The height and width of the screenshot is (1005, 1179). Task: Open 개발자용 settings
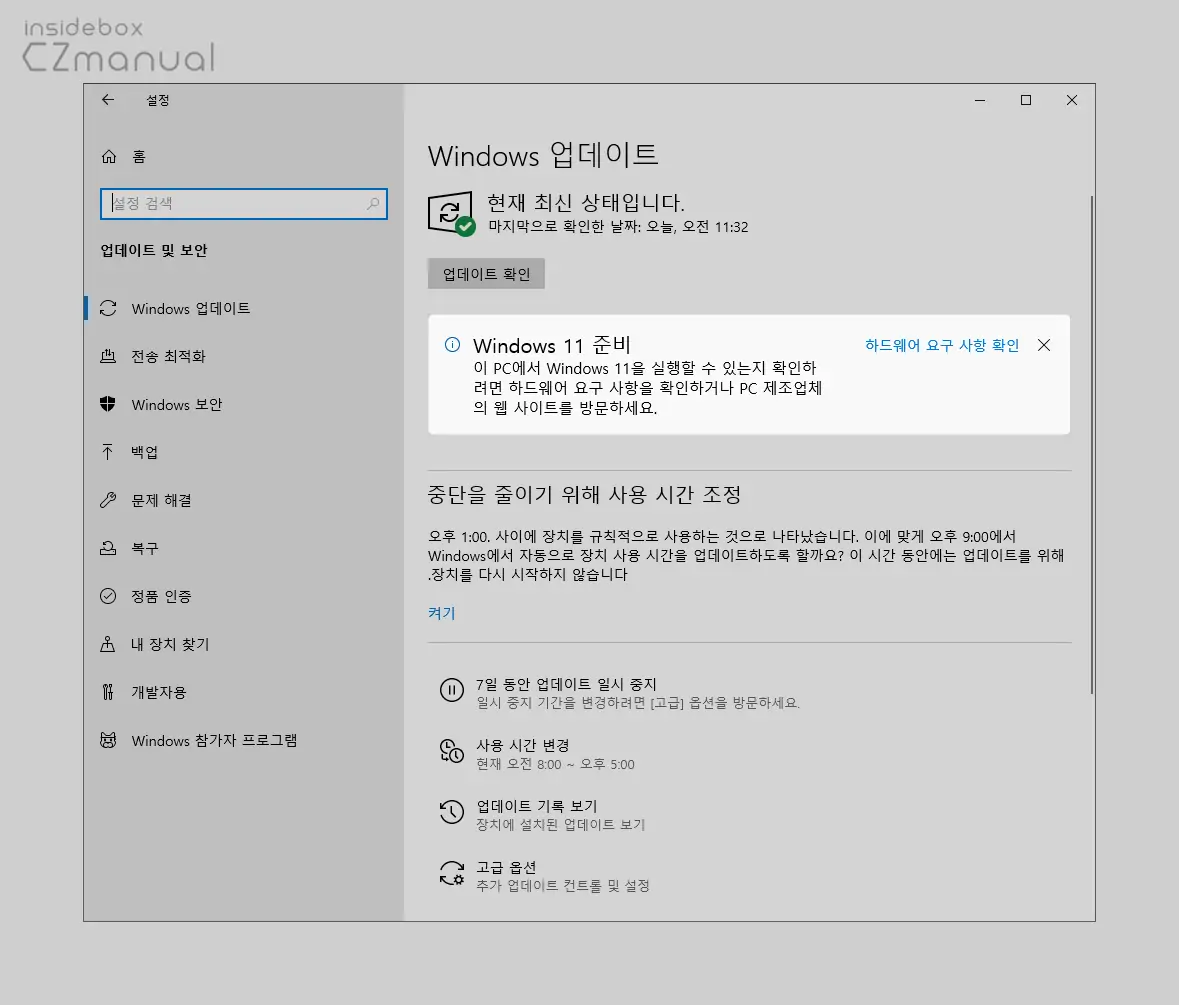tap(244, 692)
